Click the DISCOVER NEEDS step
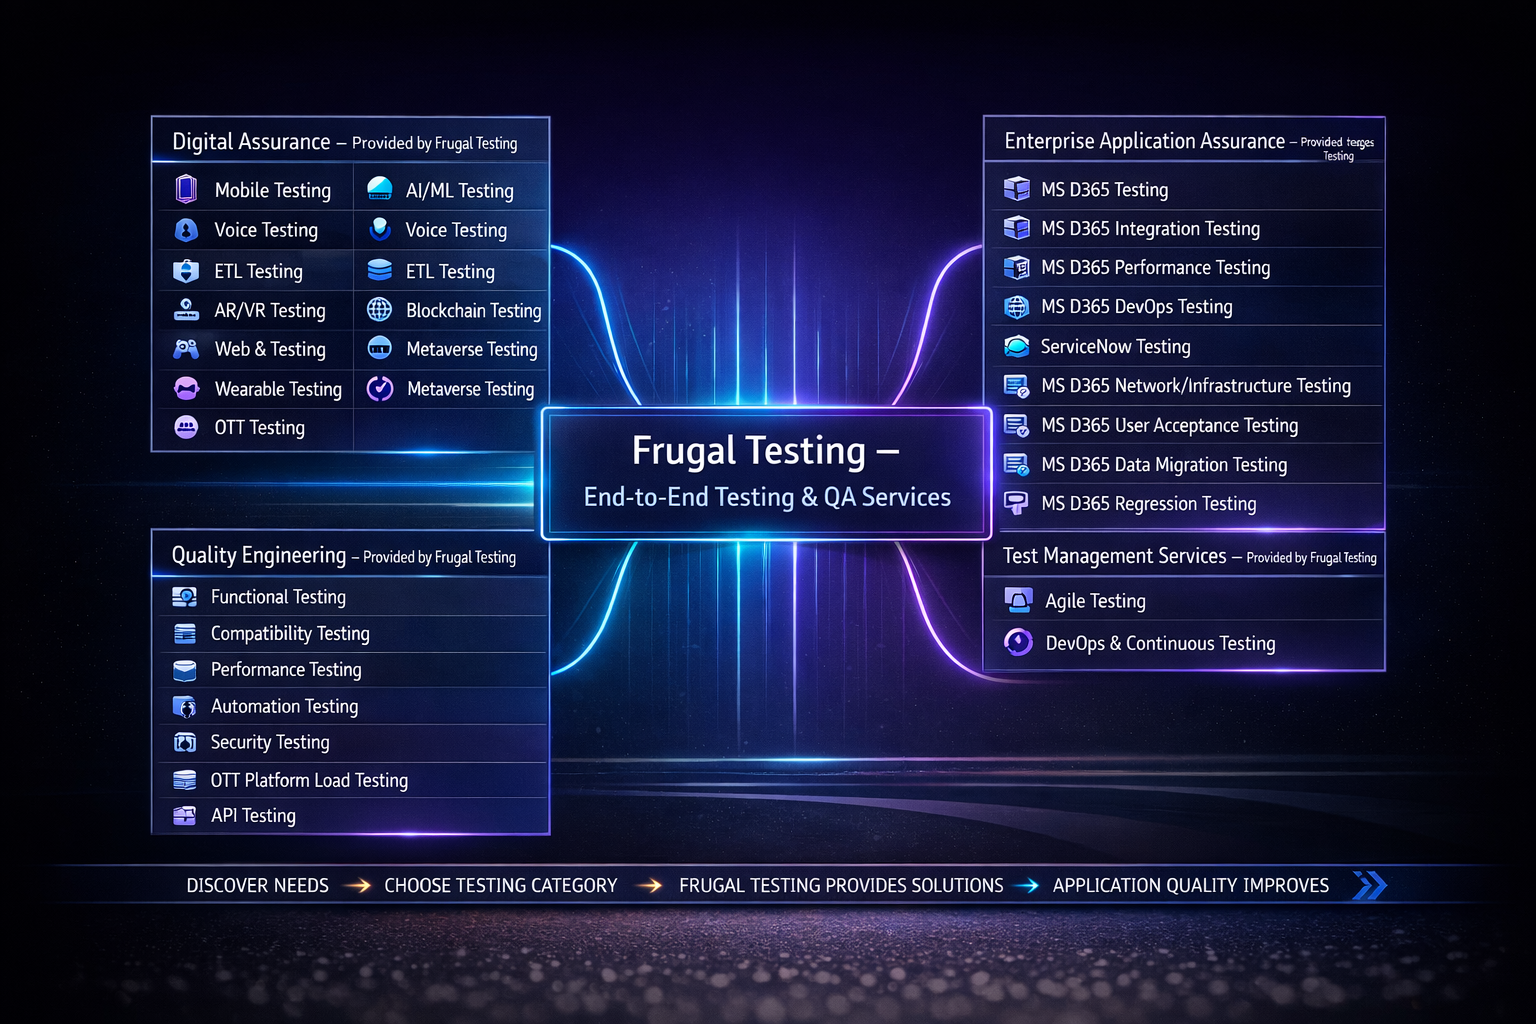Screen dimensions: 1536x1024 pos(257,885)
